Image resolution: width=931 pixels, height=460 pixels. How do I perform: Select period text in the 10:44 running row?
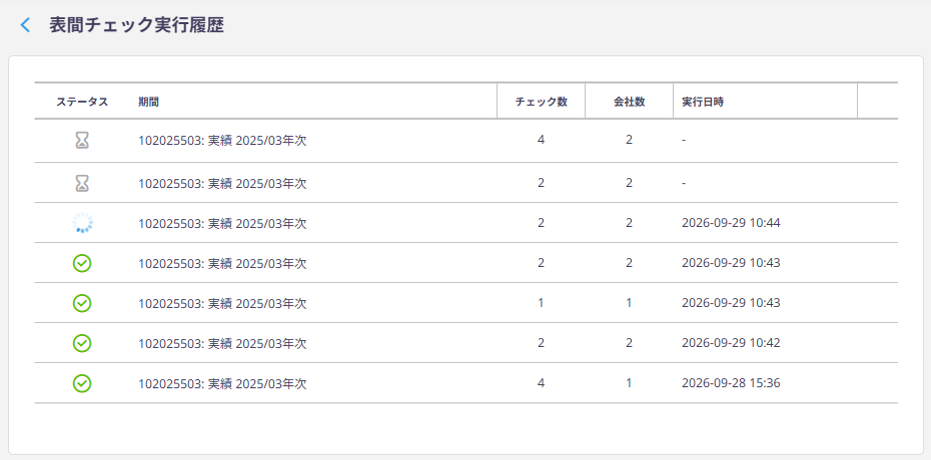point(223,224)
